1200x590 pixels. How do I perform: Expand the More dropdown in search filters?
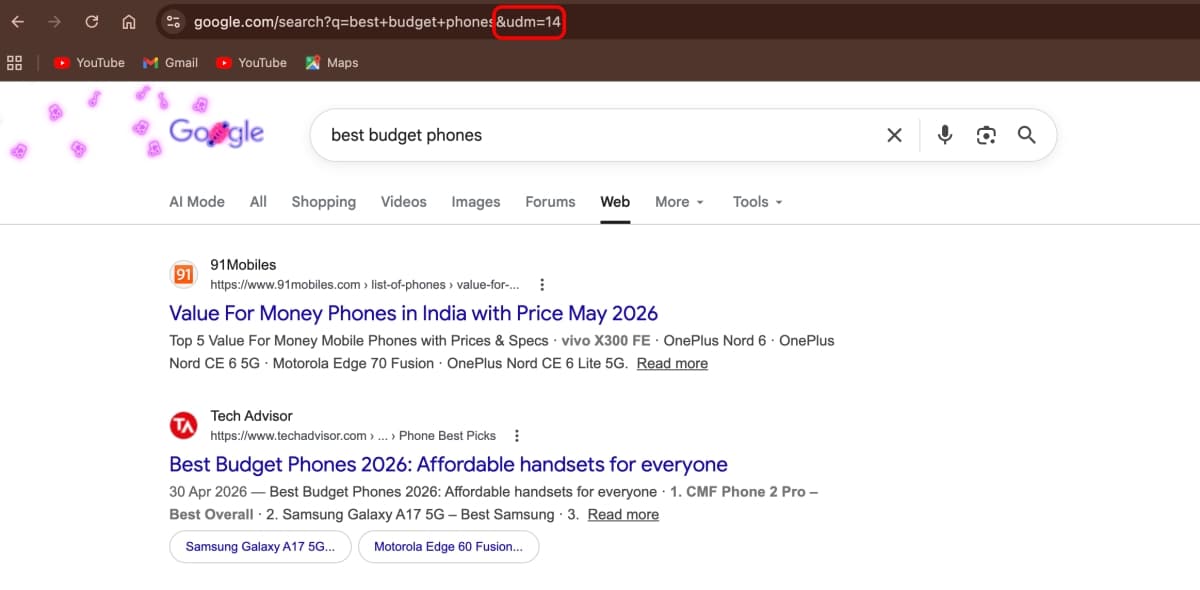(x=680, y=202)
